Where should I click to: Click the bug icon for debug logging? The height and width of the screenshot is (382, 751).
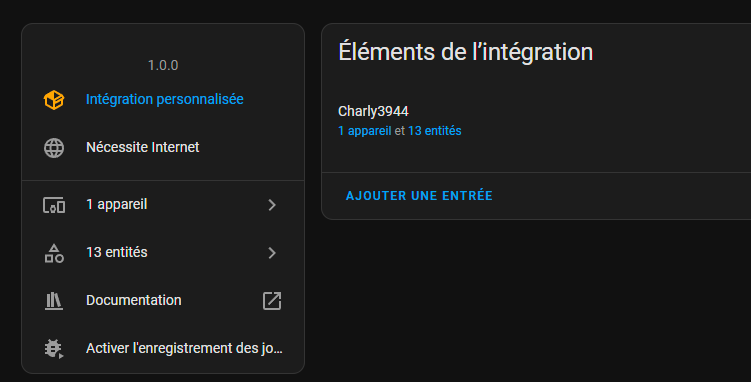pos(54,348)
